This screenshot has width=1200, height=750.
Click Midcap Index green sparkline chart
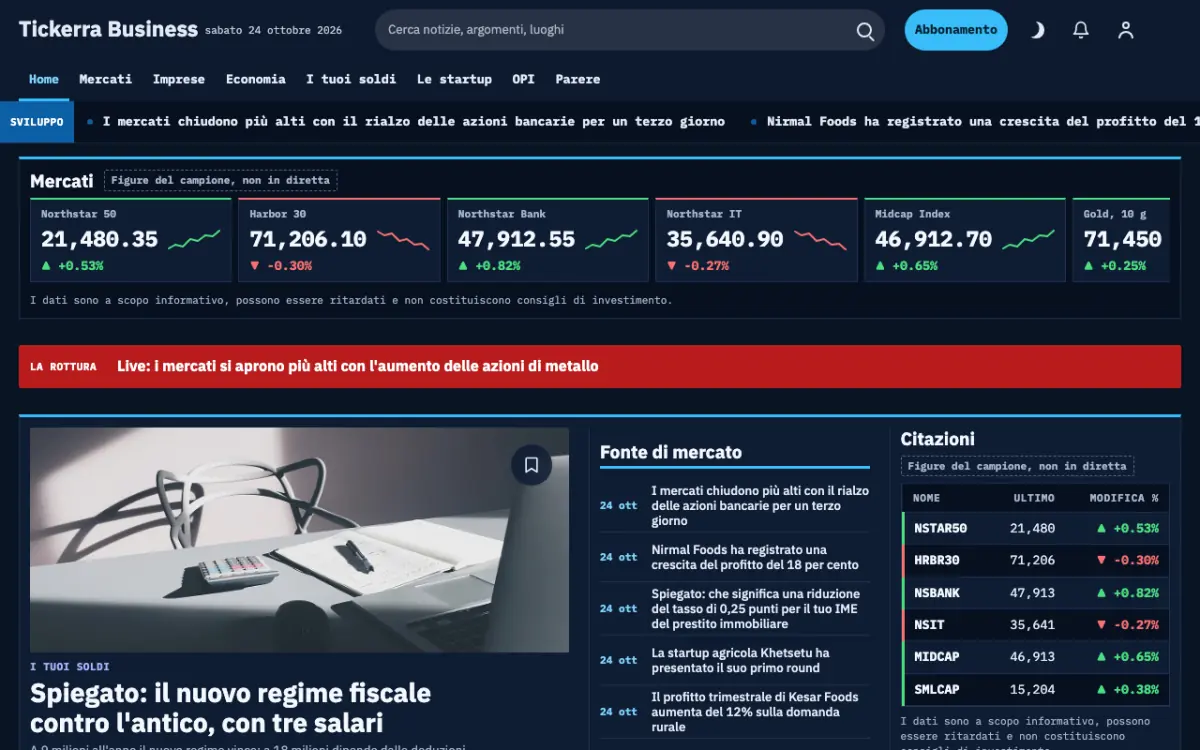(1028, 240)
